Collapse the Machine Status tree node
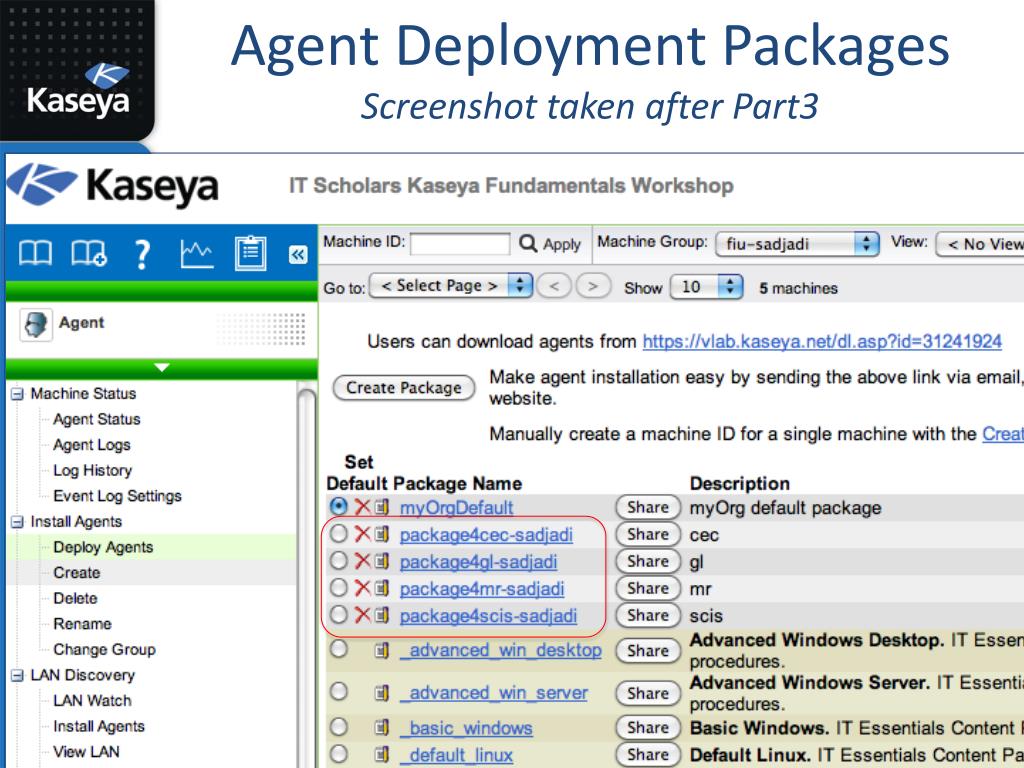The width and height of the screenshot is (1024, 768). point(17,394)
